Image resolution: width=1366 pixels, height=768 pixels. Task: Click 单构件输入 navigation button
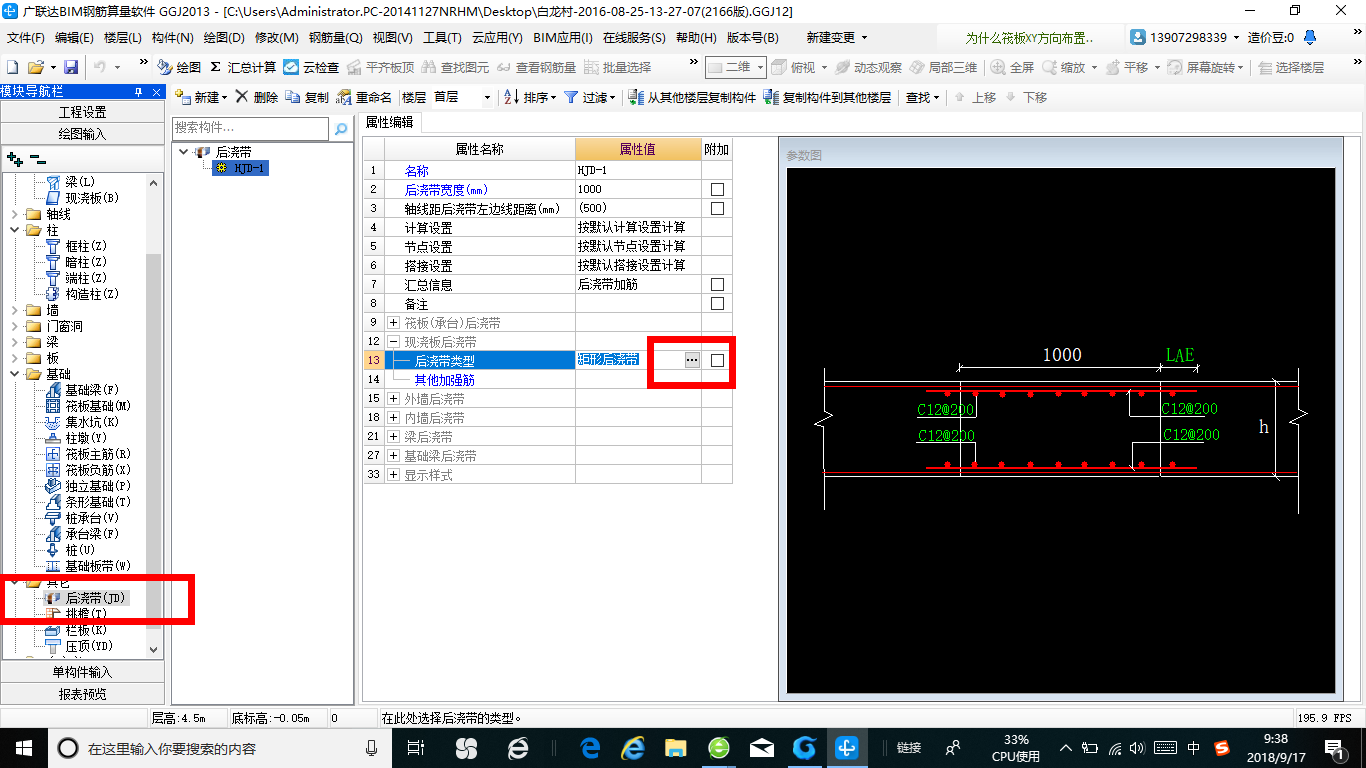point(82,672)
